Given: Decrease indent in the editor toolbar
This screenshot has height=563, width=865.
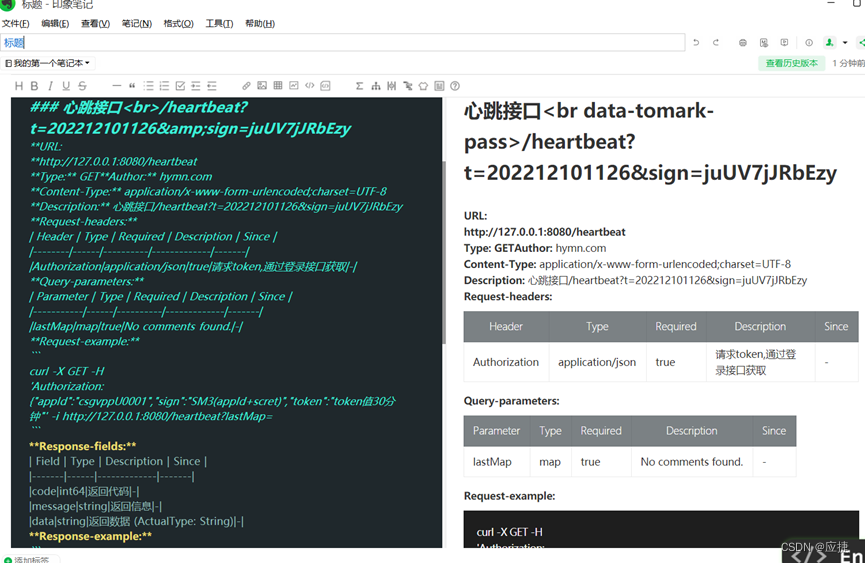Looking at the screenshot, I should [x=212, y=86].
